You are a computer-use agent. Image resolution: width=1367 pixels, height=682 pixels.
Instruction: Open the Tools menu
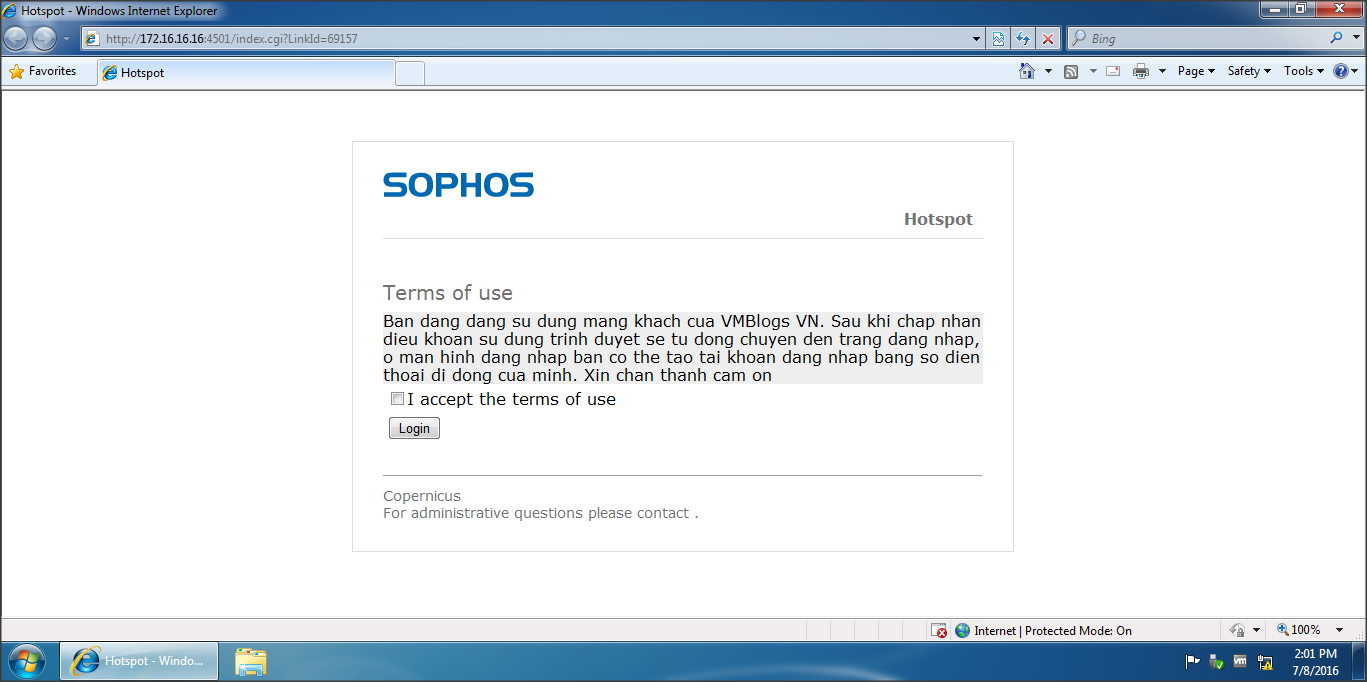(1303, 71)
